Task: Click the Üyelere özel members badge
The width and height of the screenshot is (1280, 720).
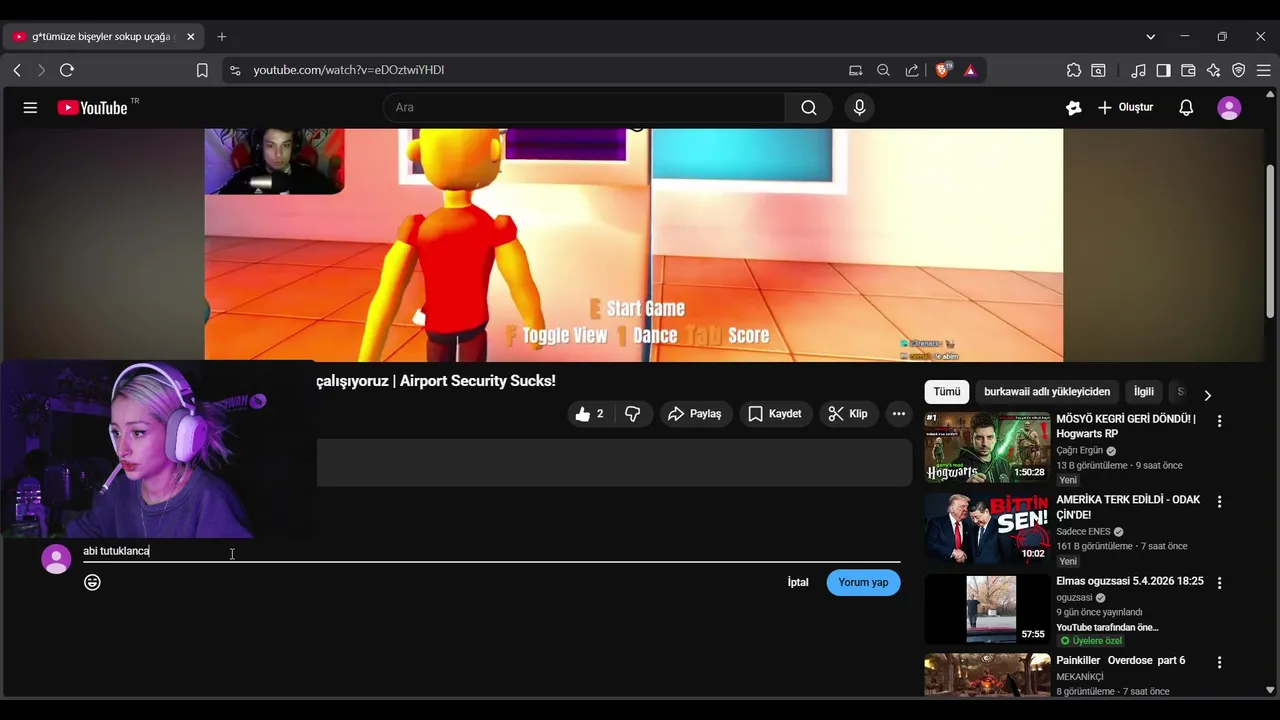Action: [1091, 641]
